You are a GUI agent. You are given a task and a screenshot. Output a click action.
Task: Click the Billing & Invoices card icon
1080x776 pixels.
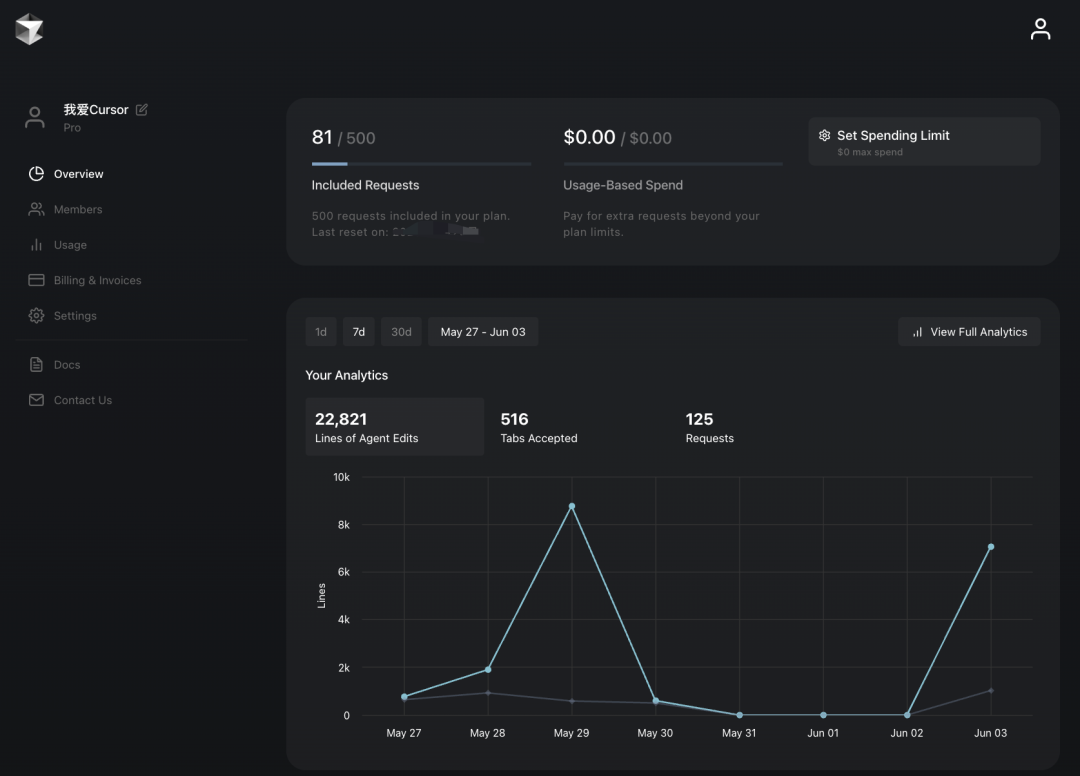36,280
